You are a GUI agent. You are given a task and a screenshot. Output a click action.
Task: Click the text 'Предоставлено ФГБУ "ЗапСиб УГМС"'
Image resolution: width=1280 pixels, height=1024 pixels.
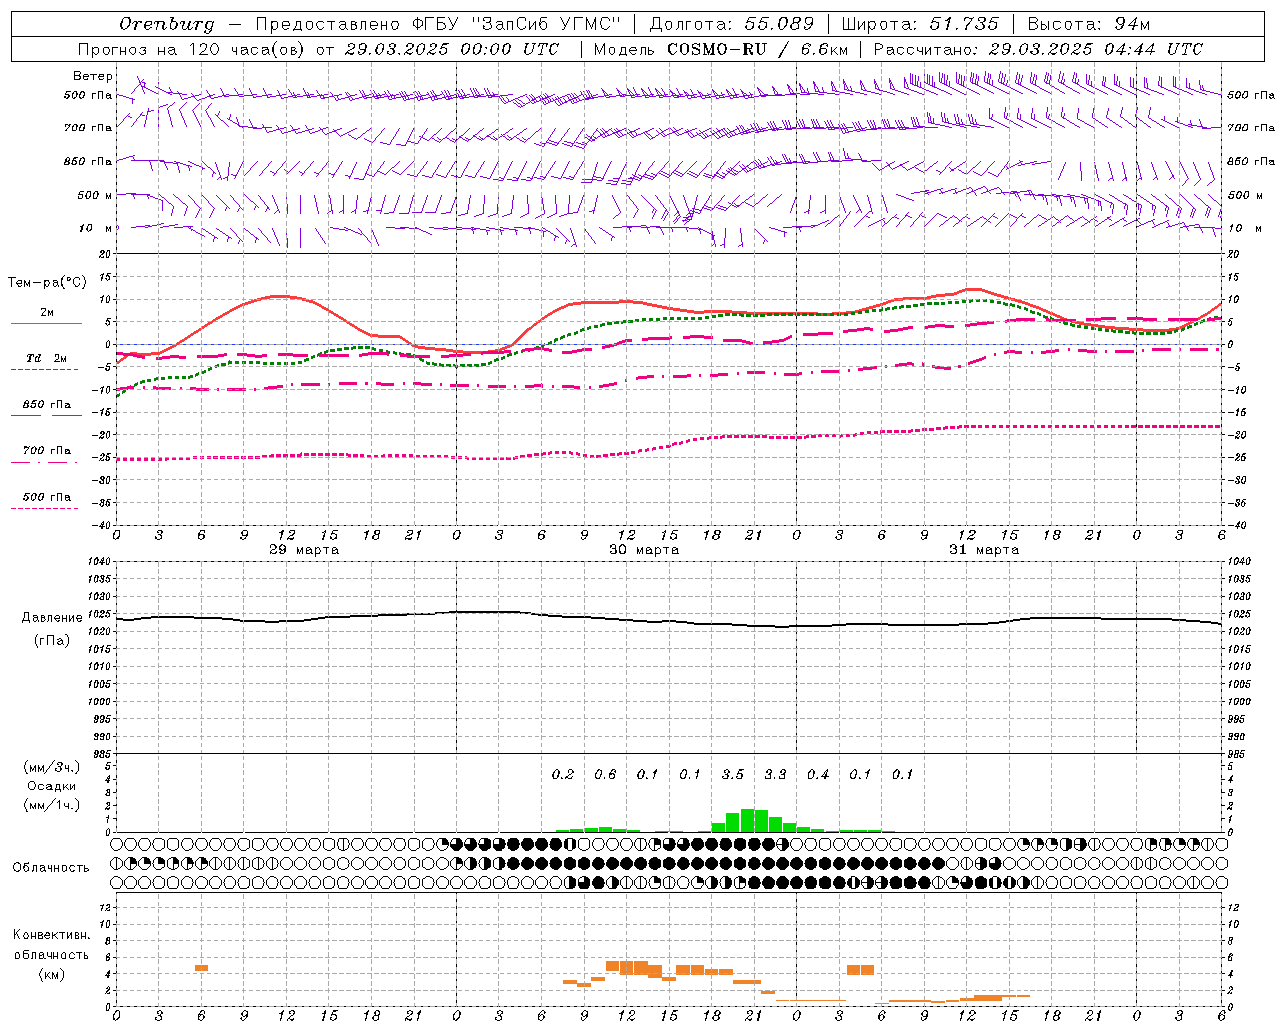pos(438,24)
